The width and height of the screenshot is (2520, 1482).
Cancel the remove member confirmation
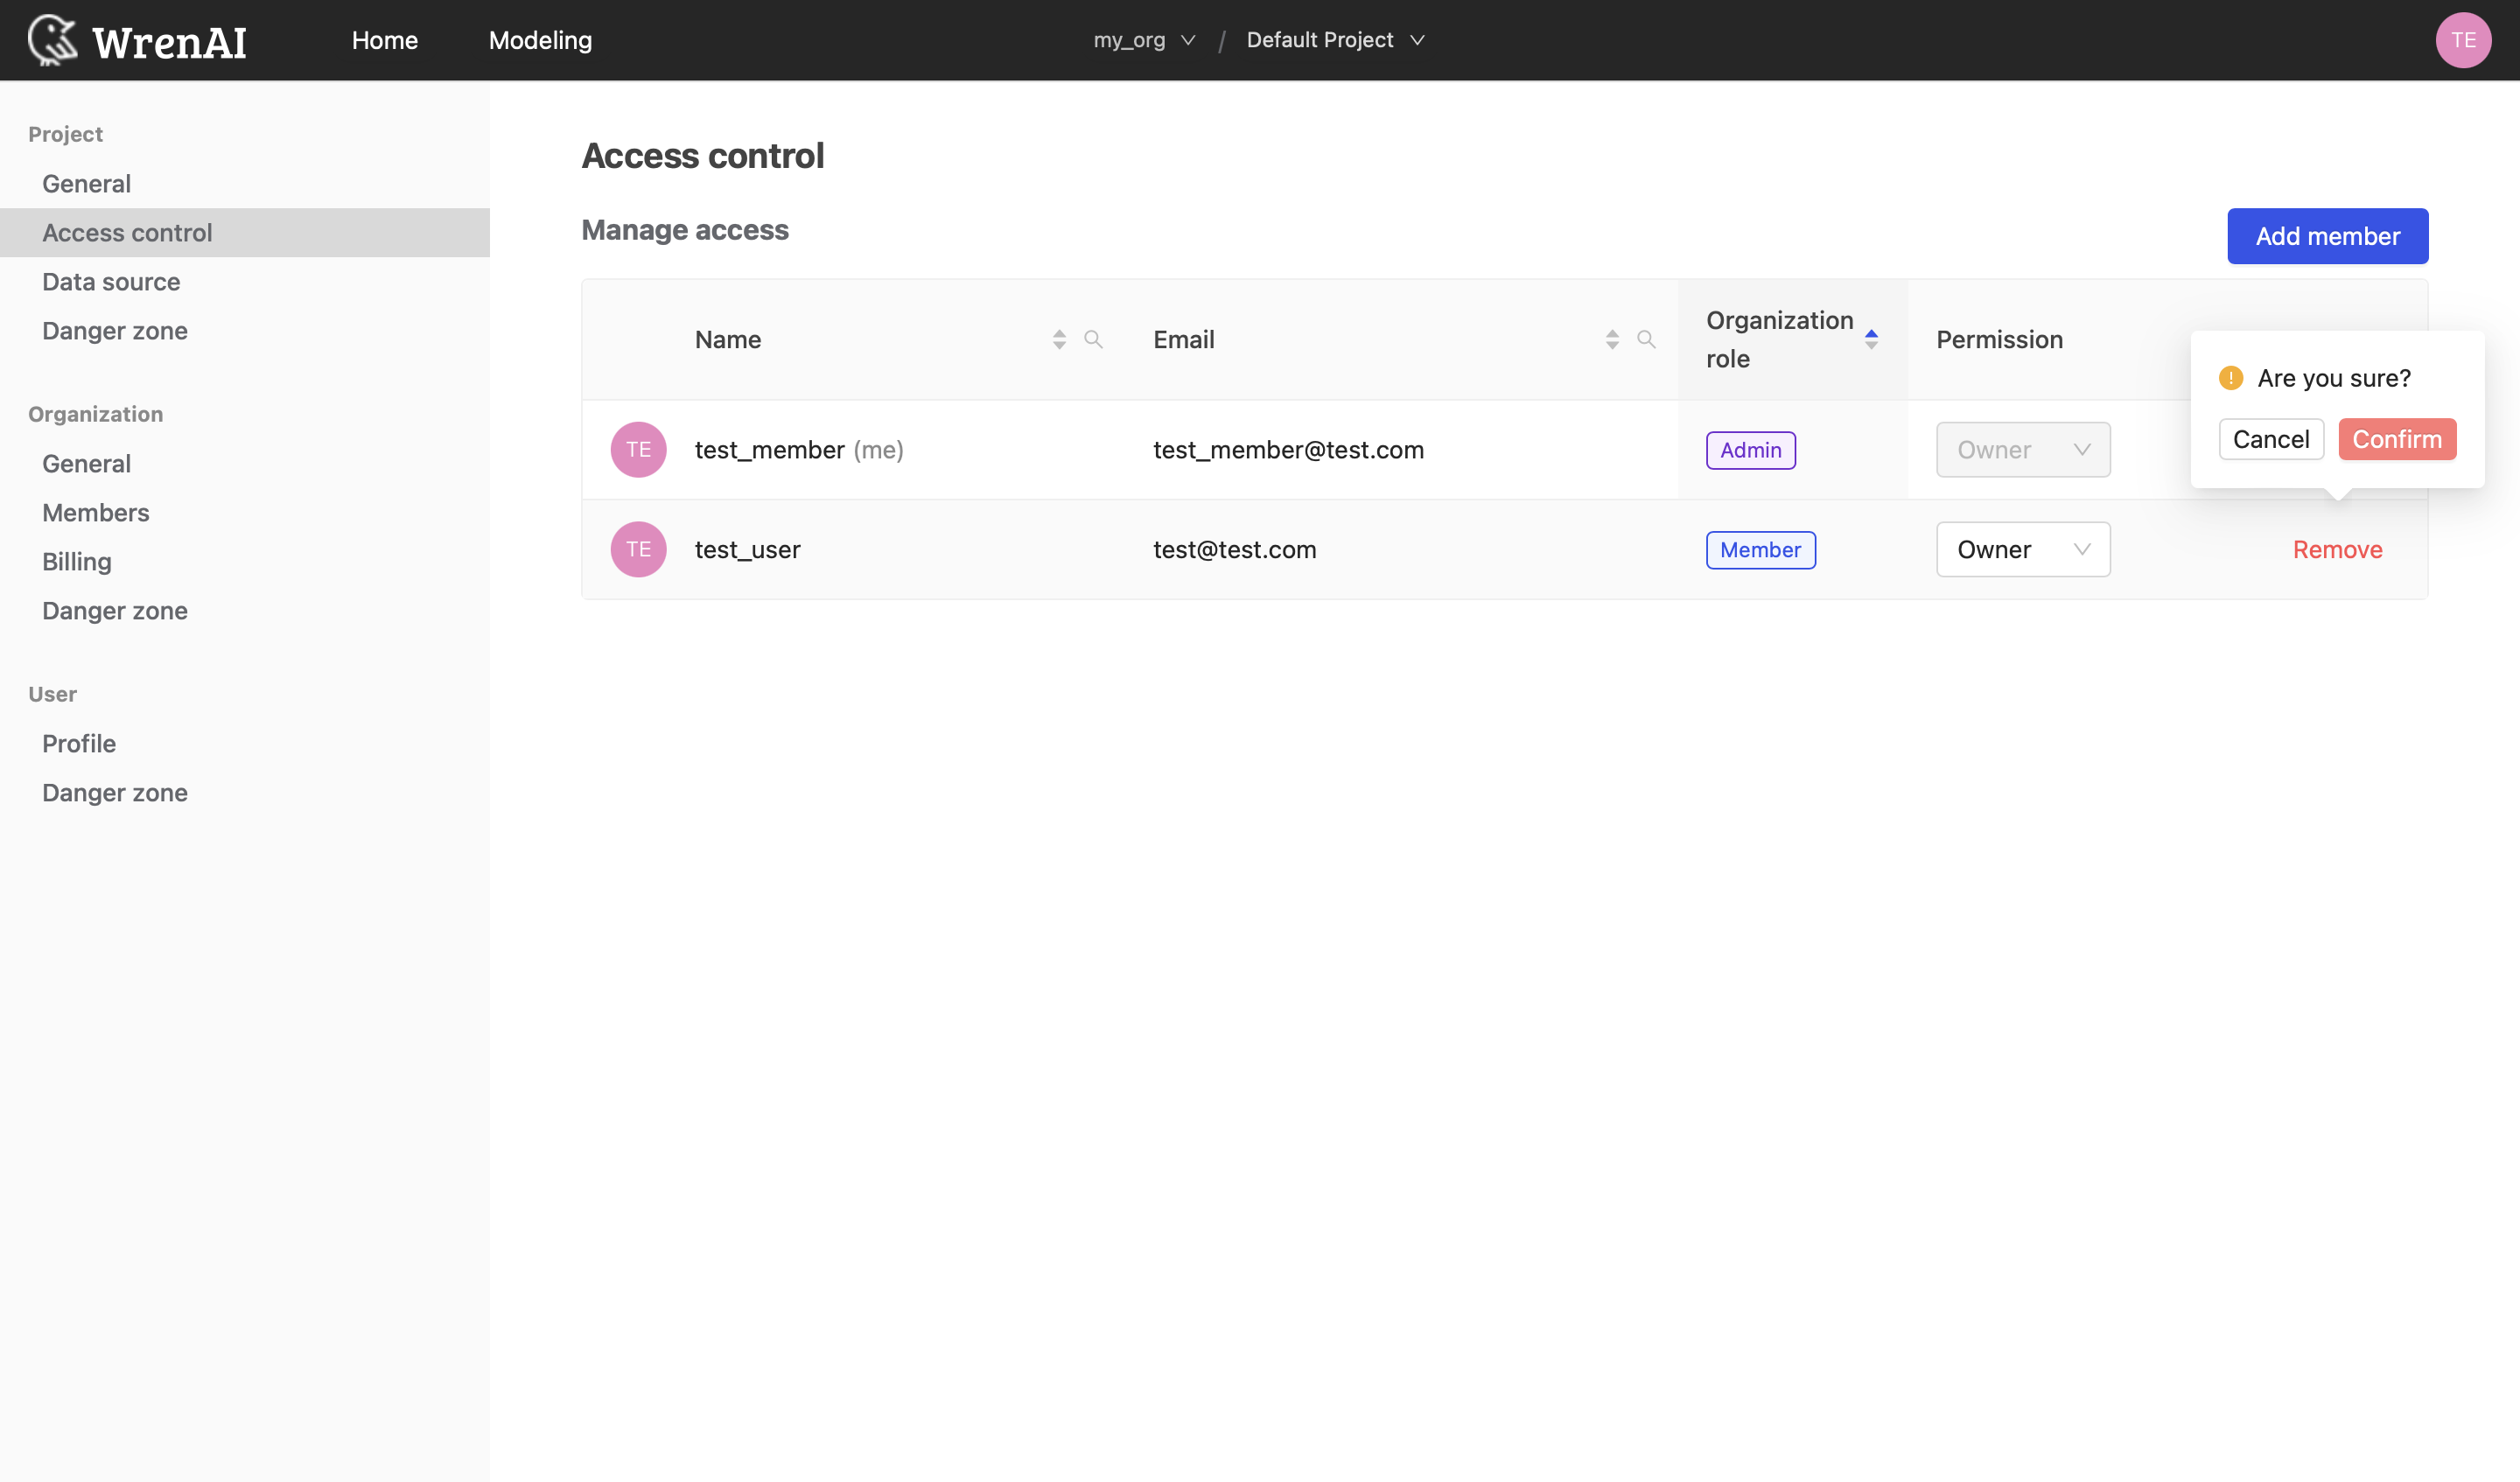(x=2271, y=439)
